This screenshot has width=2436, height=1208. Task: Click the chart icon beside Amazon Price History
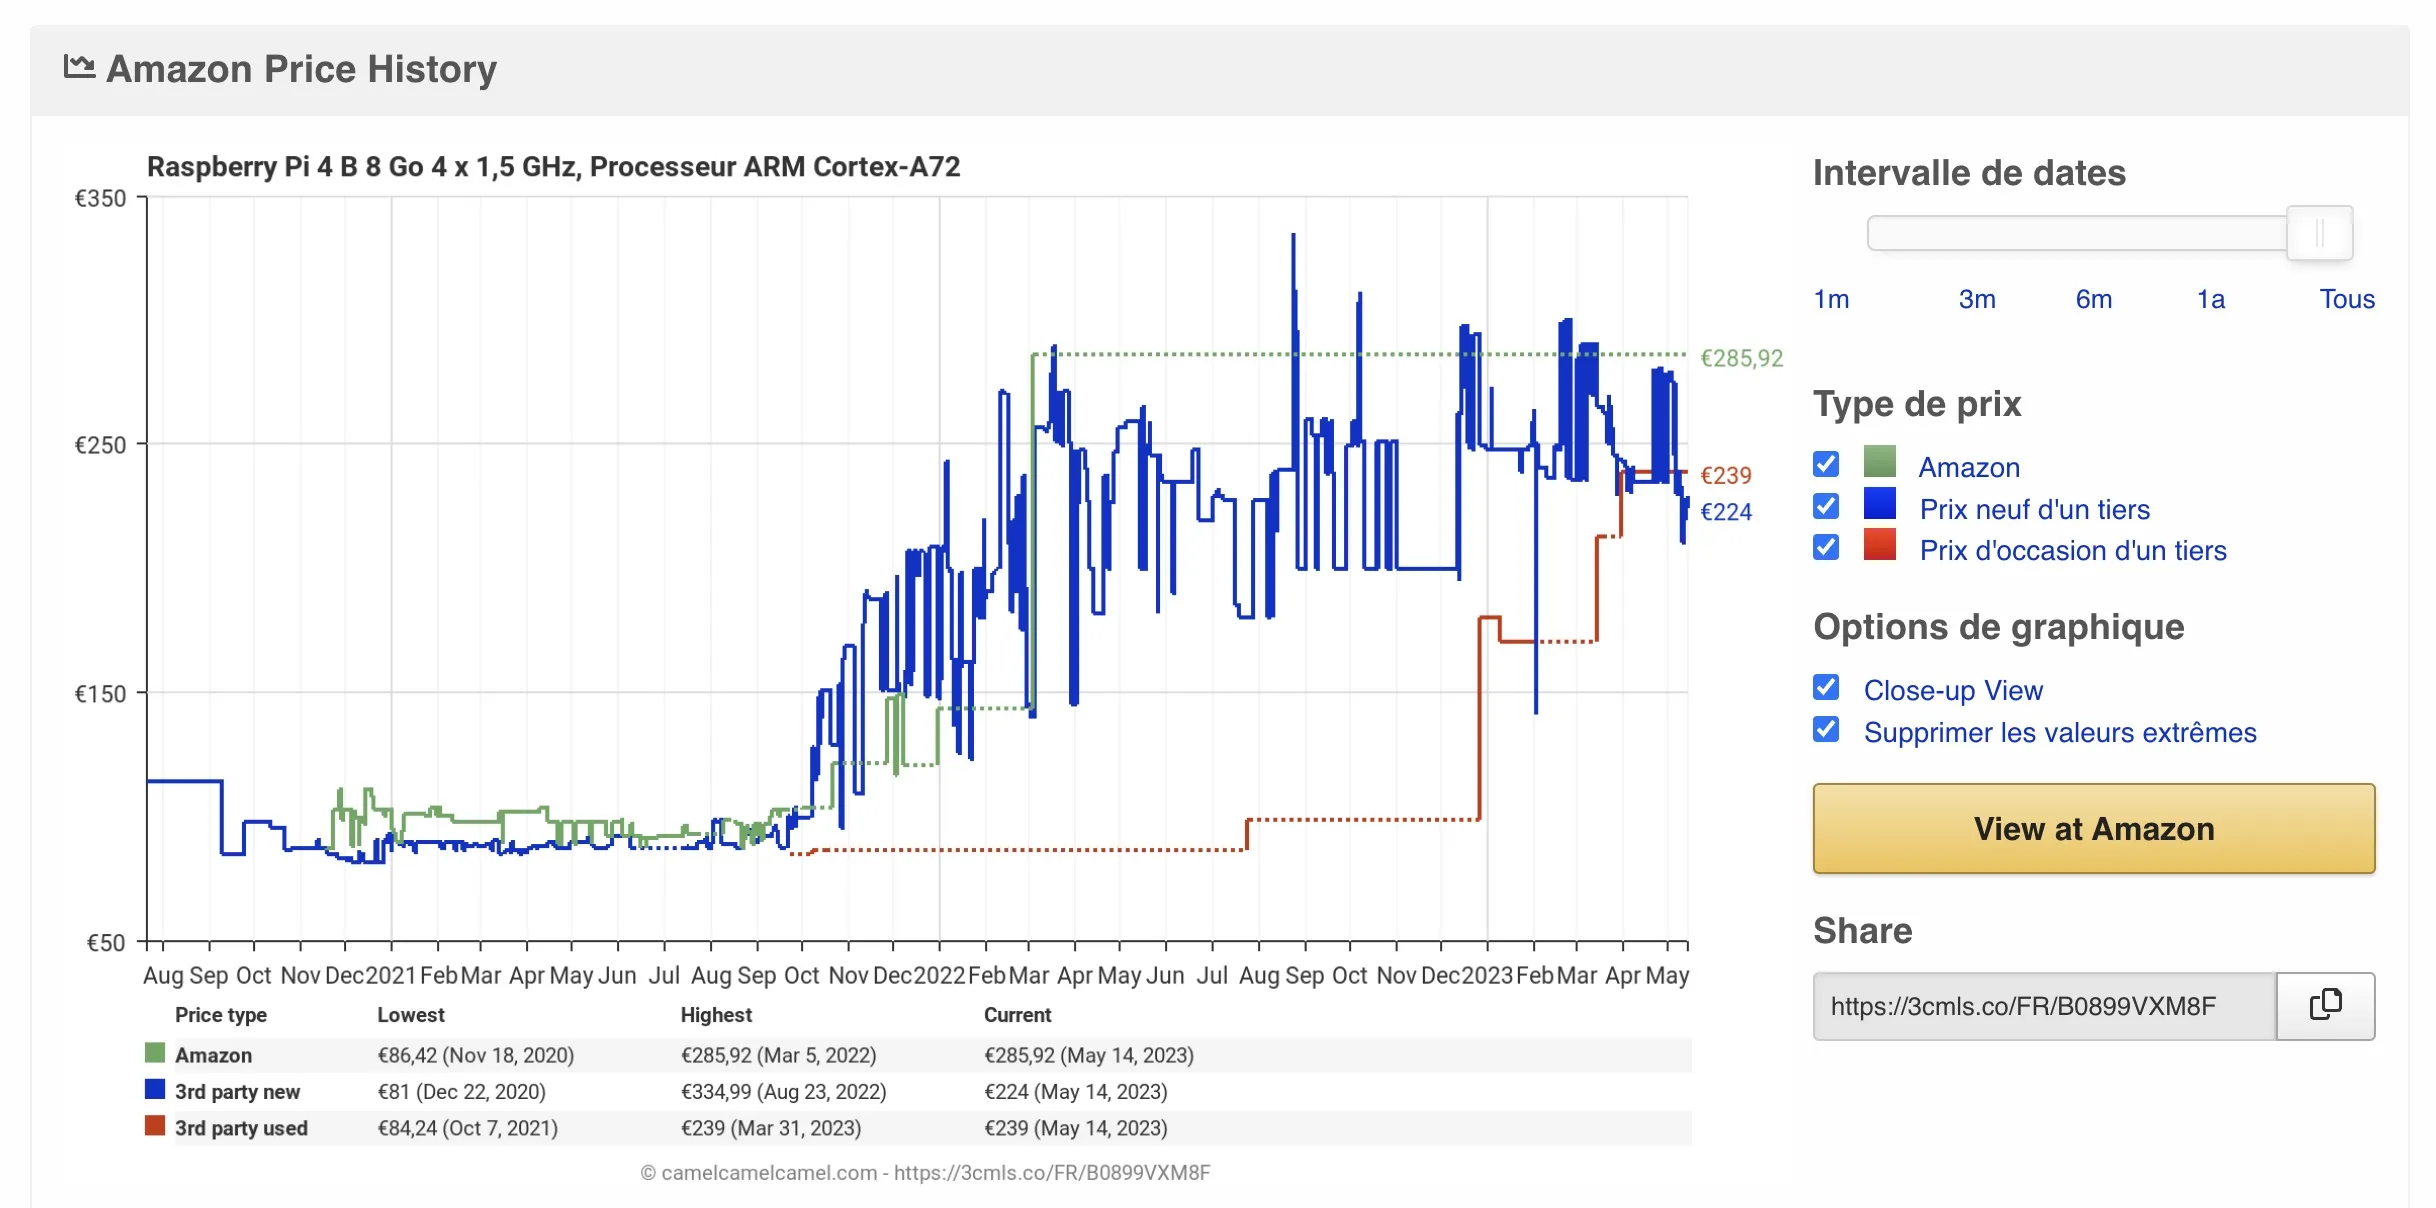point(79,67)
